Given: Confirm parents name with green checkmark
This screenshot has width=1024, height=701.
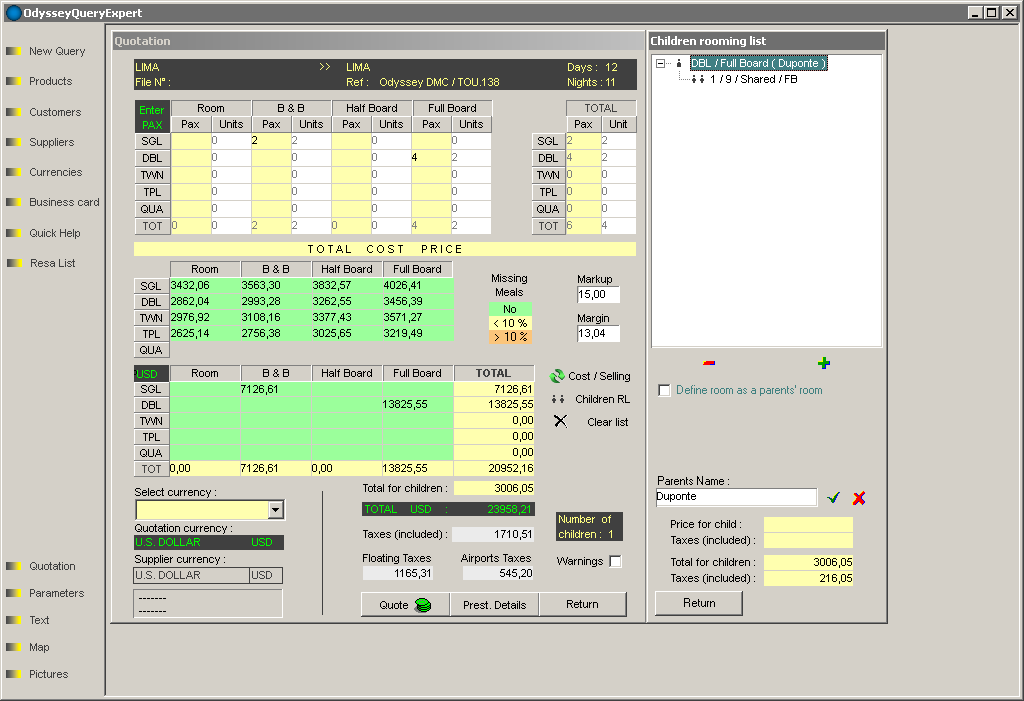Looking at the screenshot, I should pyautogui.click(x=833, y=498).
